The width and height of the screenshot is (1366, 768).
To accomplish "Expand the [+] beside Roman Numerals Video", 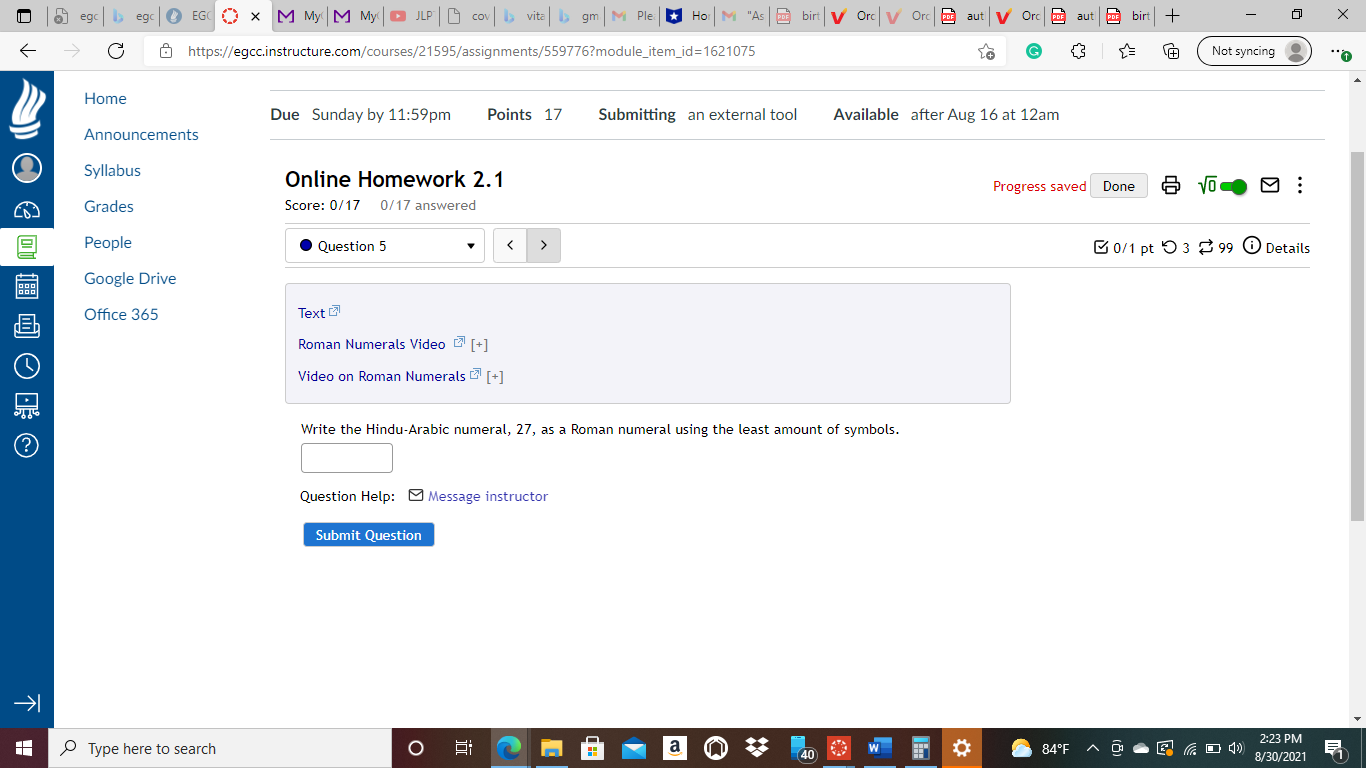I will pos(480,345).
